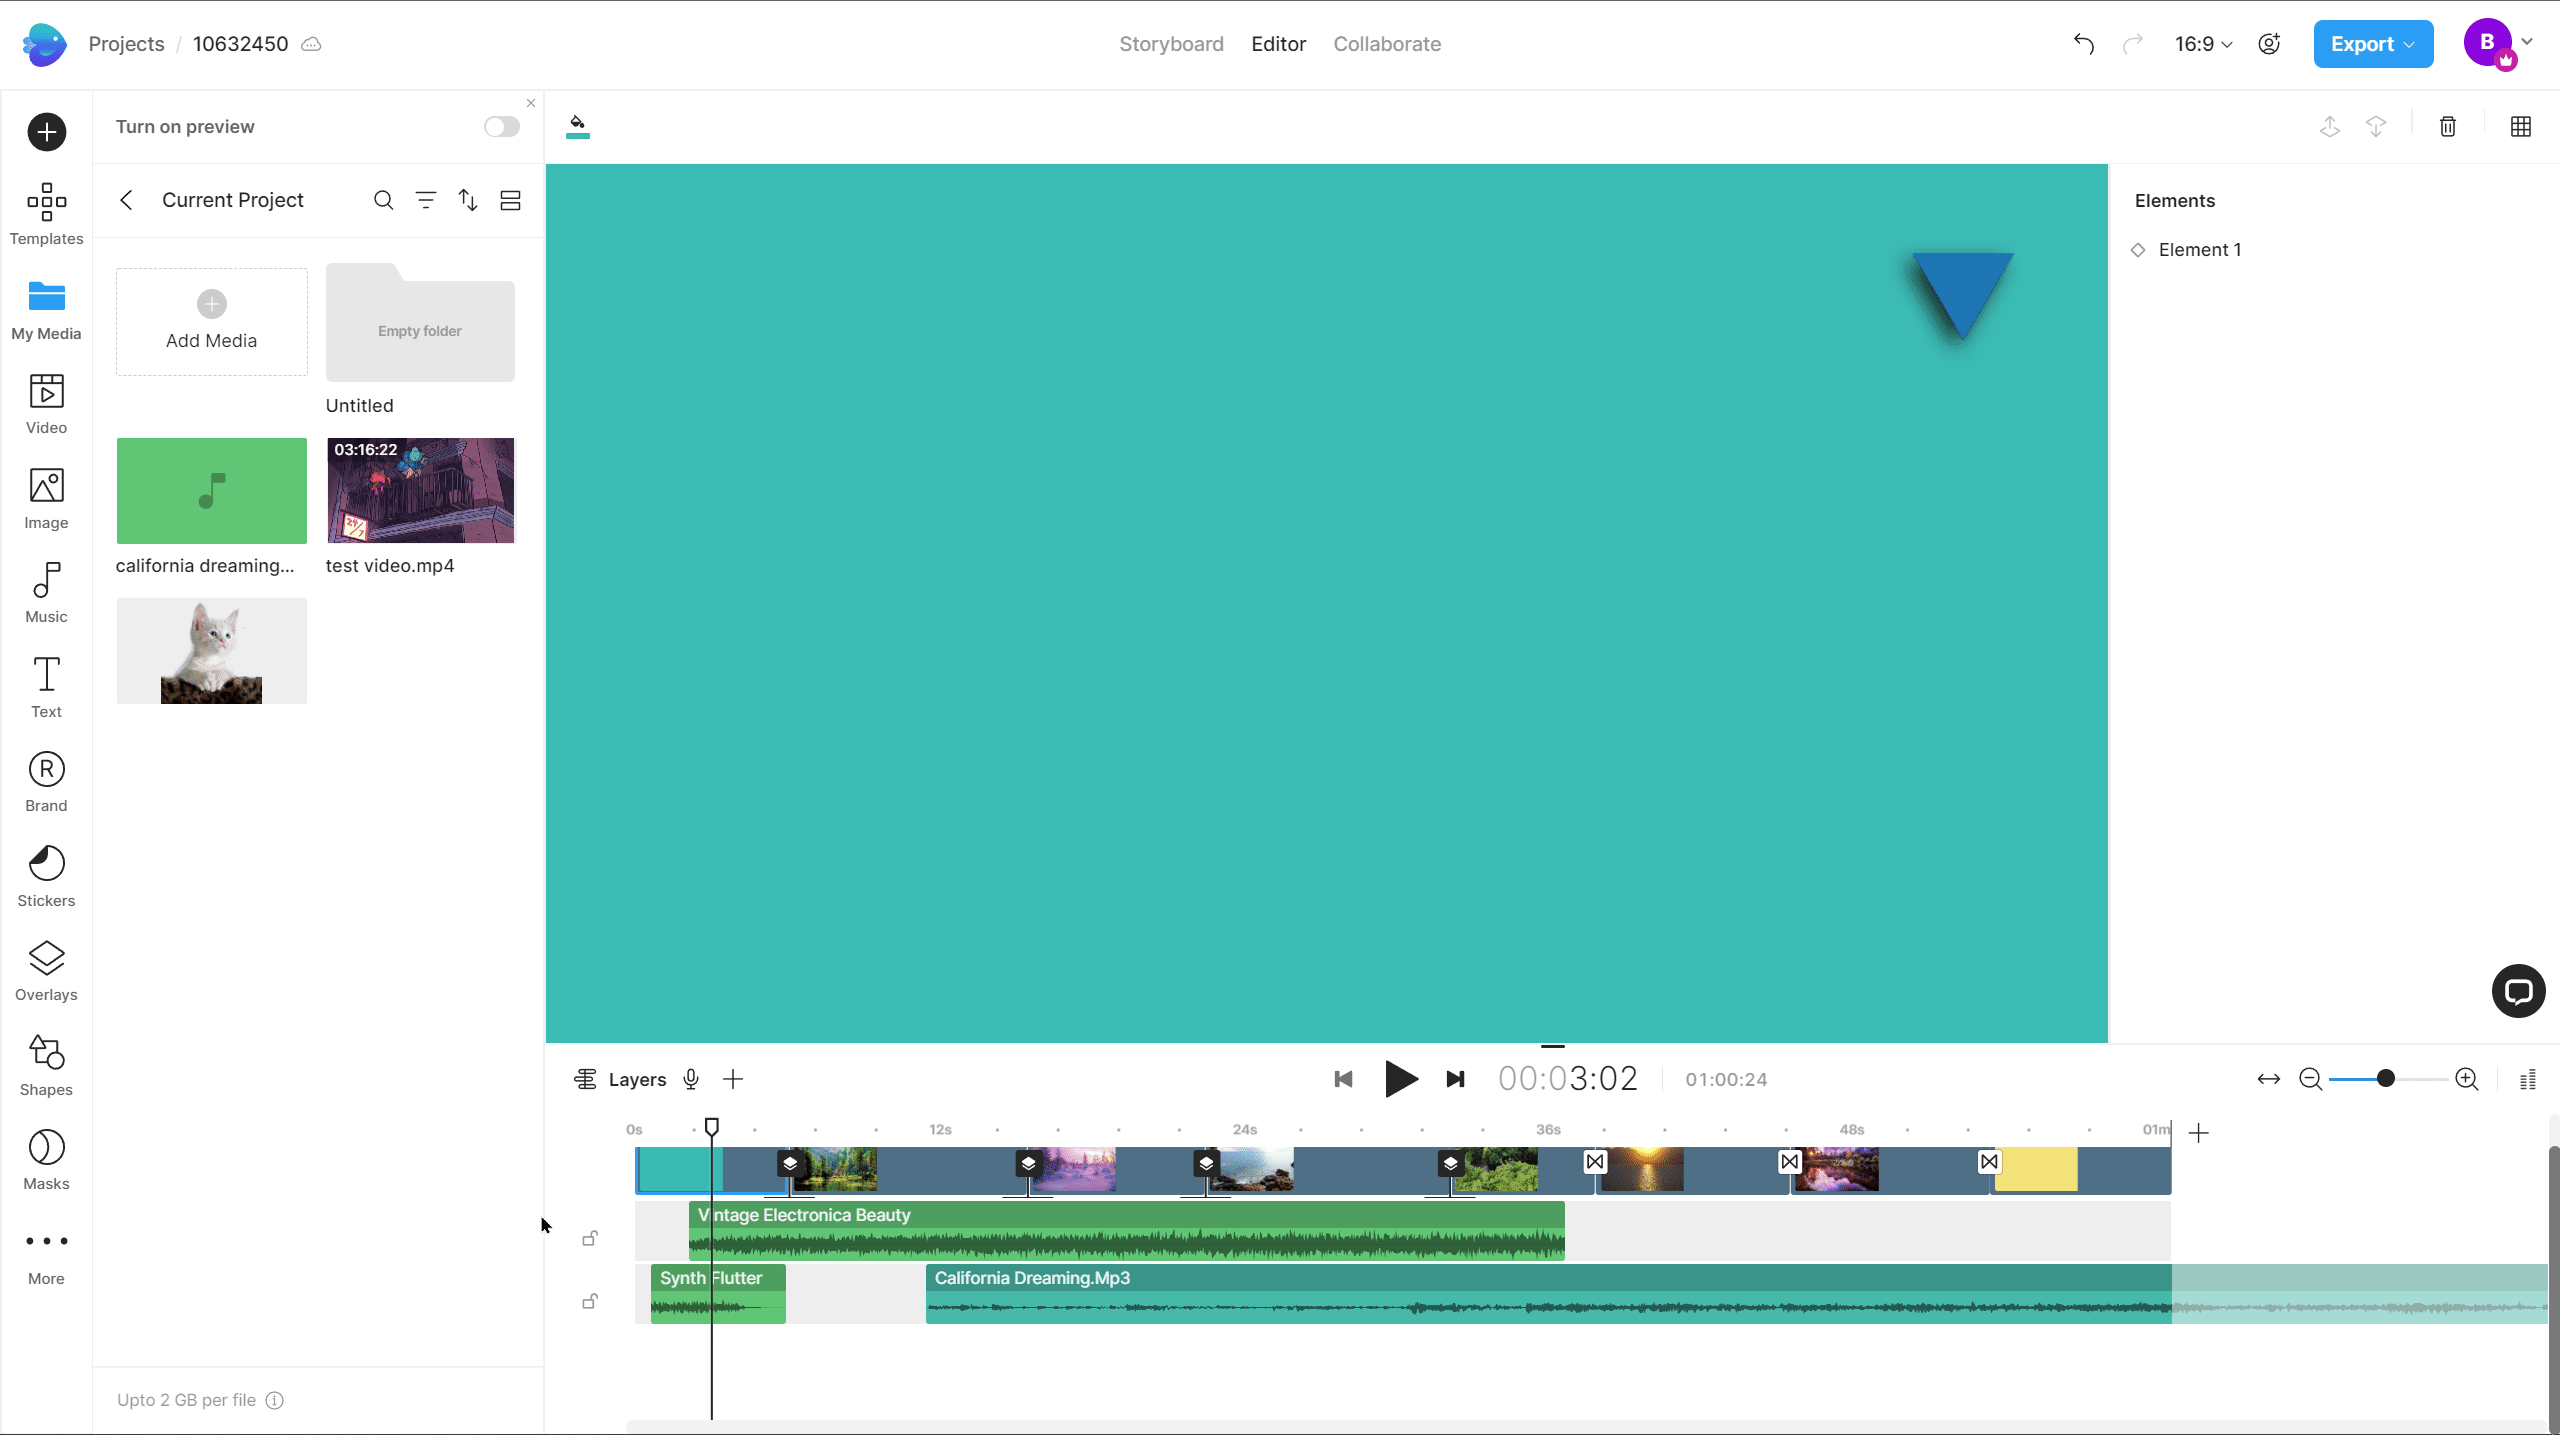Screen dimensions: 2560x1435
Task: Toggle the Turn on preview switch
Action: (x=501, y=126)
